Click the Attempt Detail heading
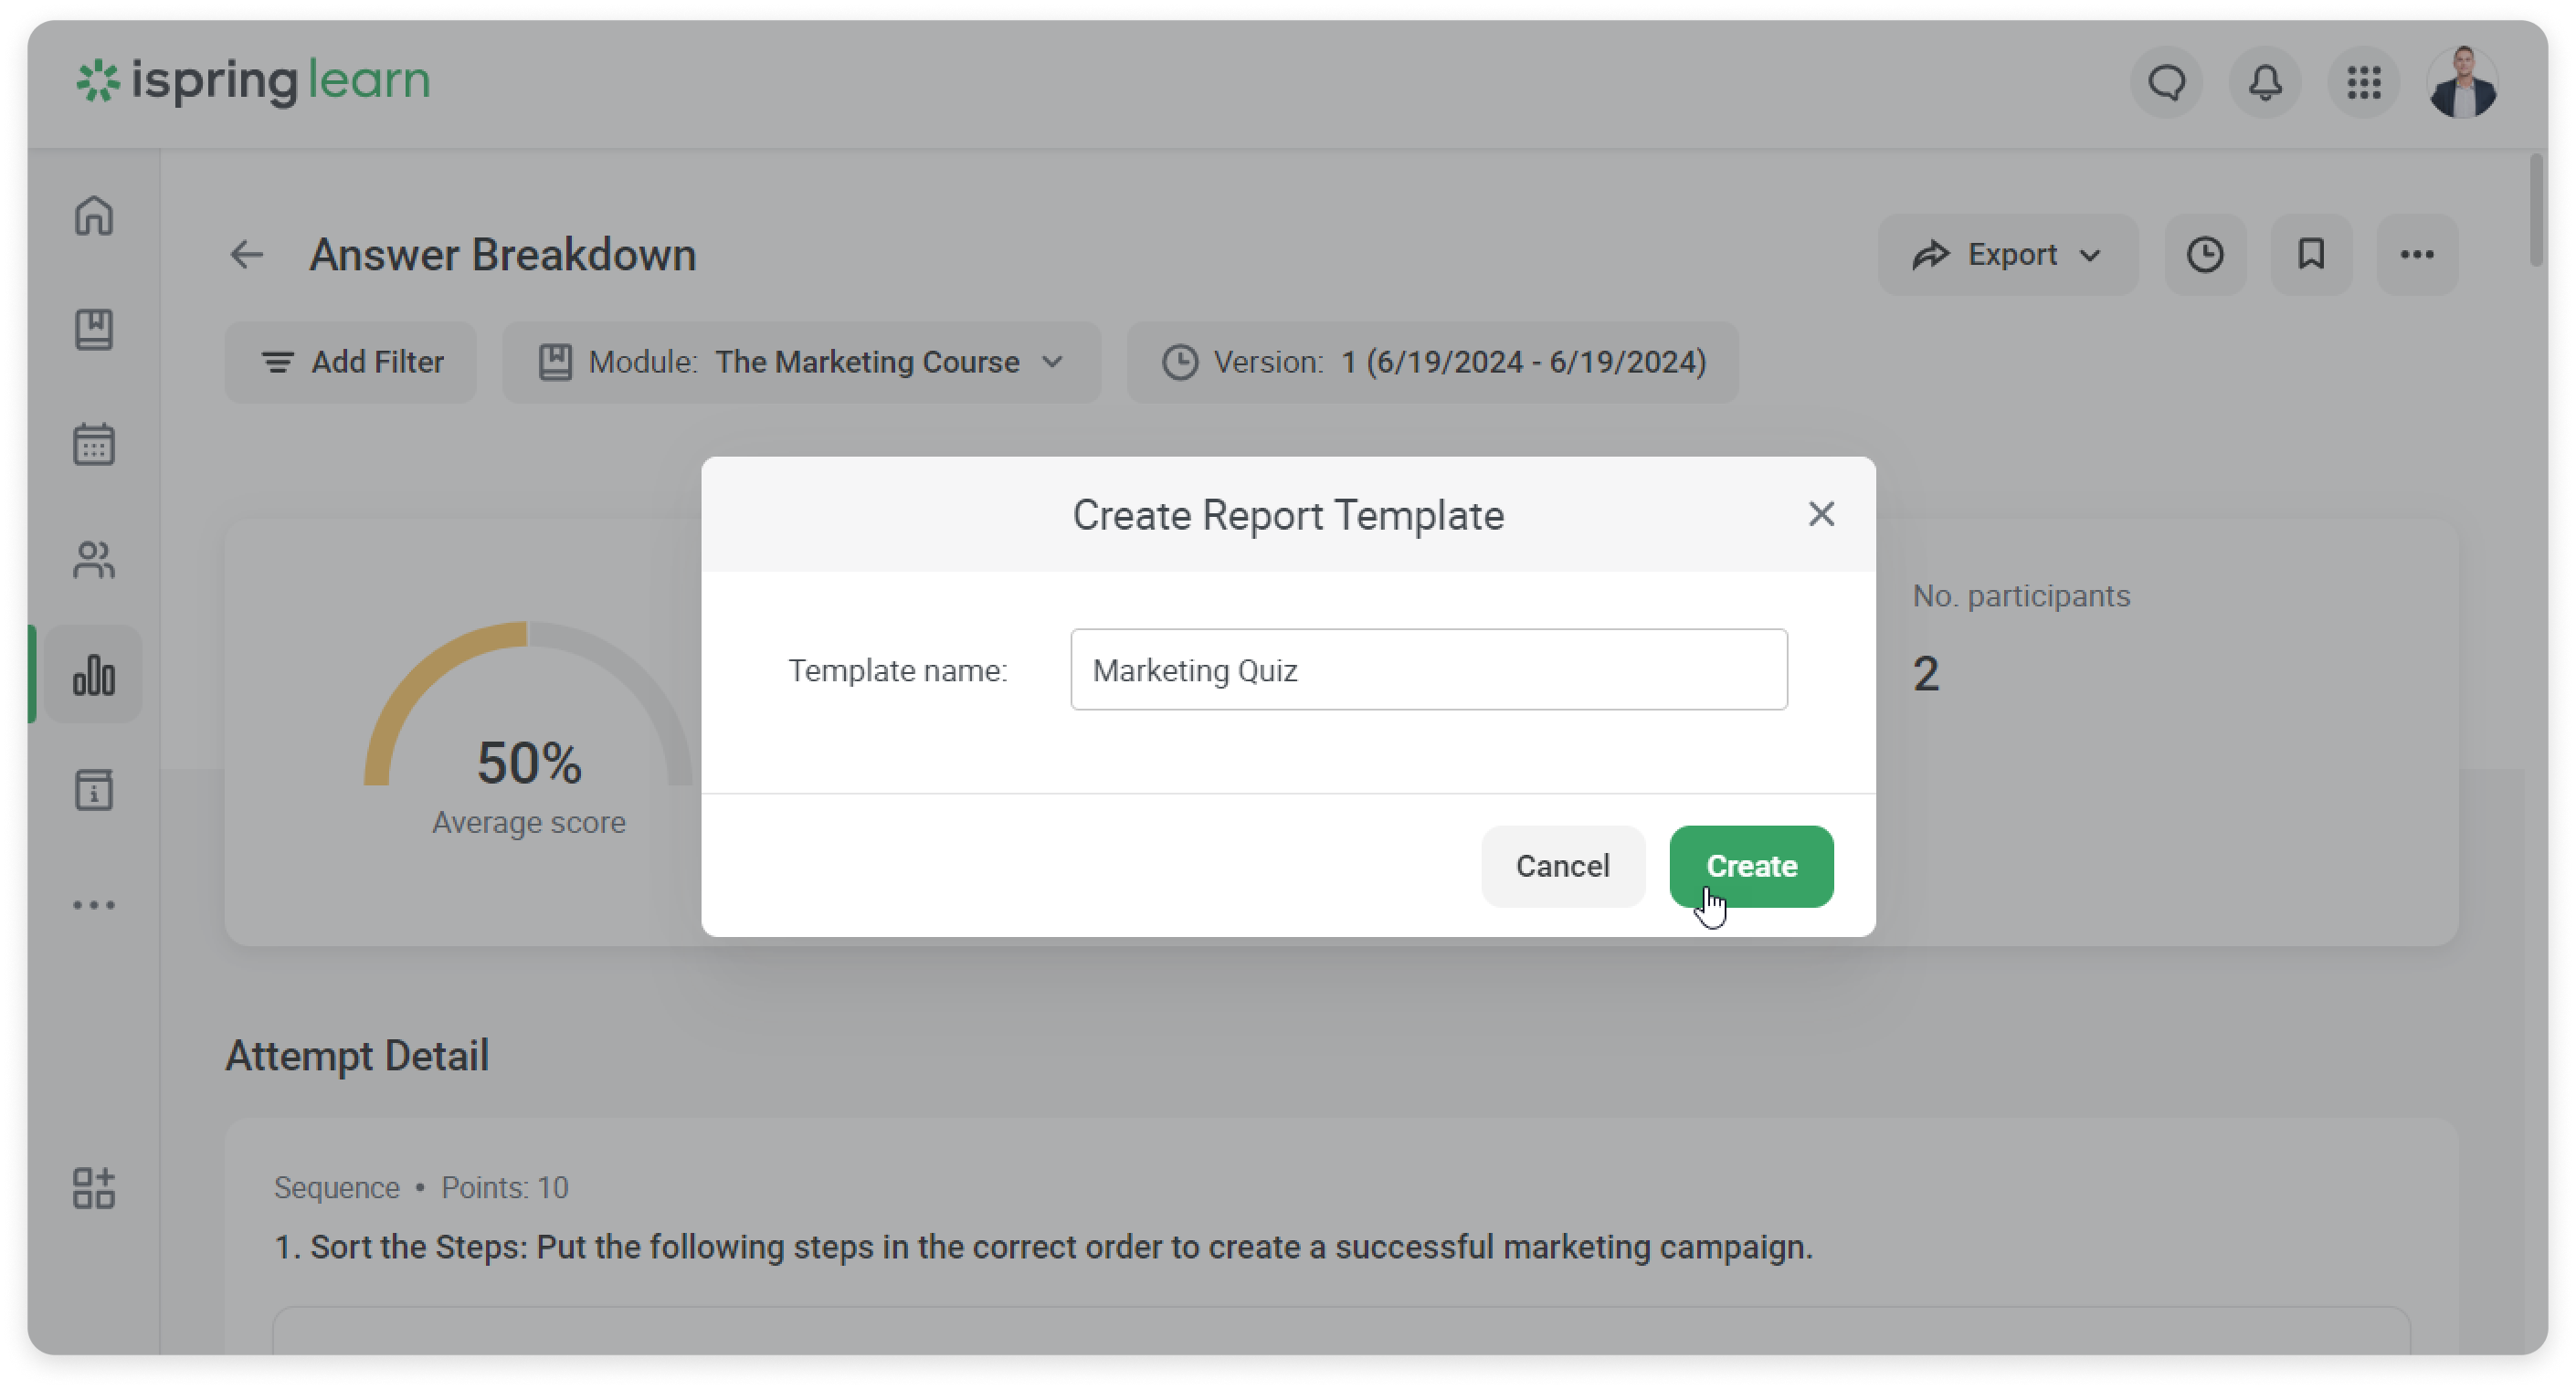The width and height of the screenshot is (2576, 1390). pos(357,1056)
